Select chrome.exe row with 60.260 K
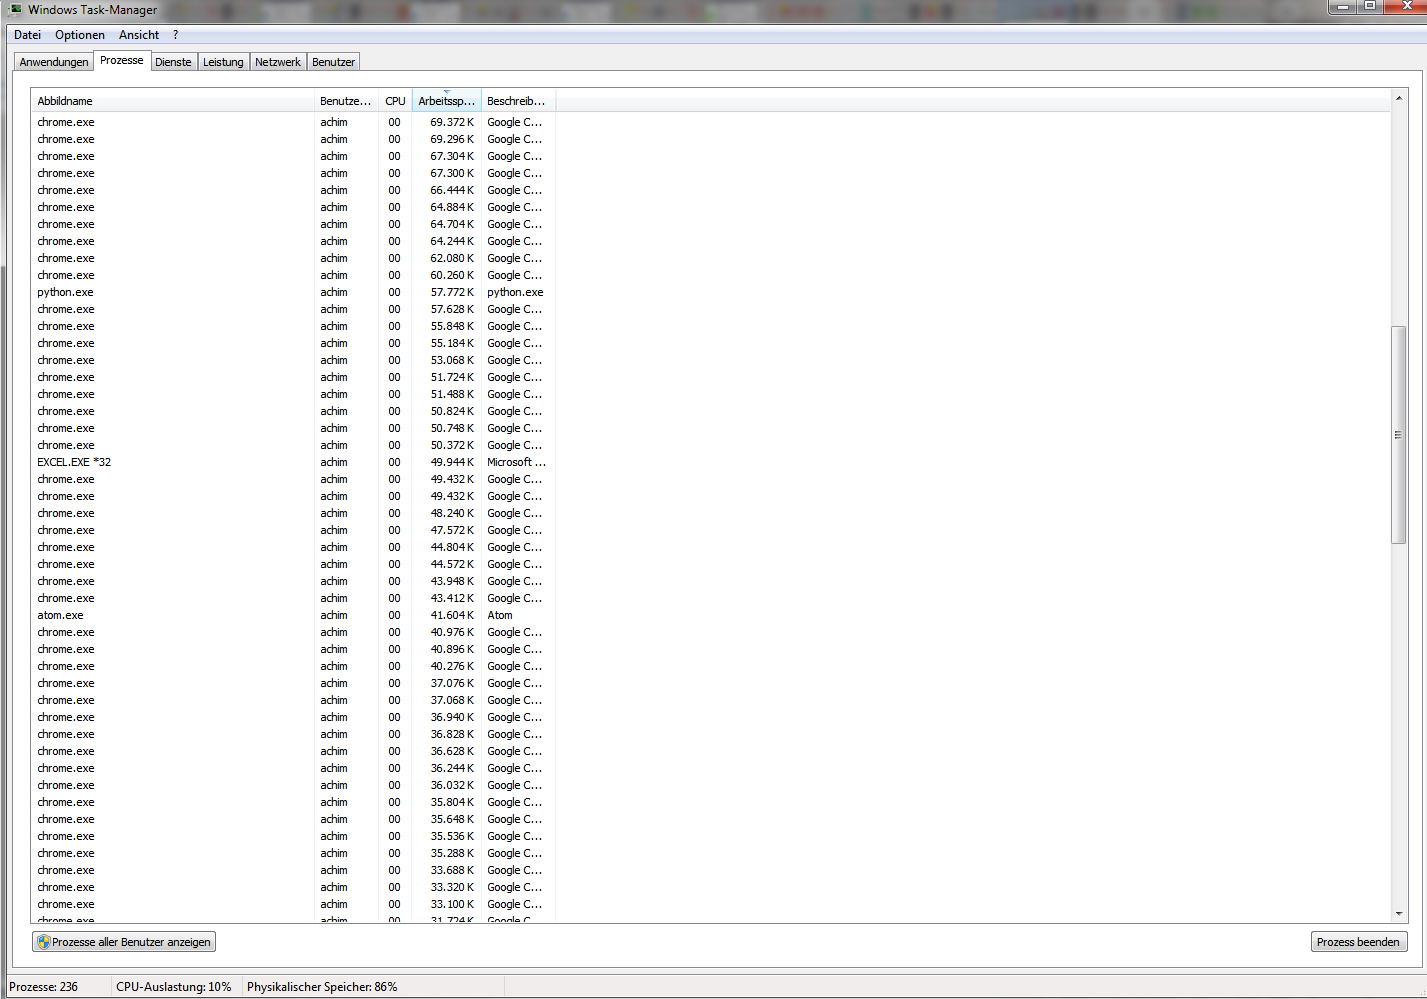This screenshot has width=1427, height=999. click(293, 275)
